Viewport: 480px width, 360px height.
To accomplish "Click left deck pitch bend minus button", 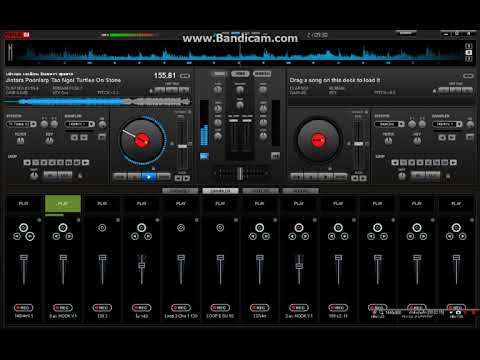I will click(178, 178).
